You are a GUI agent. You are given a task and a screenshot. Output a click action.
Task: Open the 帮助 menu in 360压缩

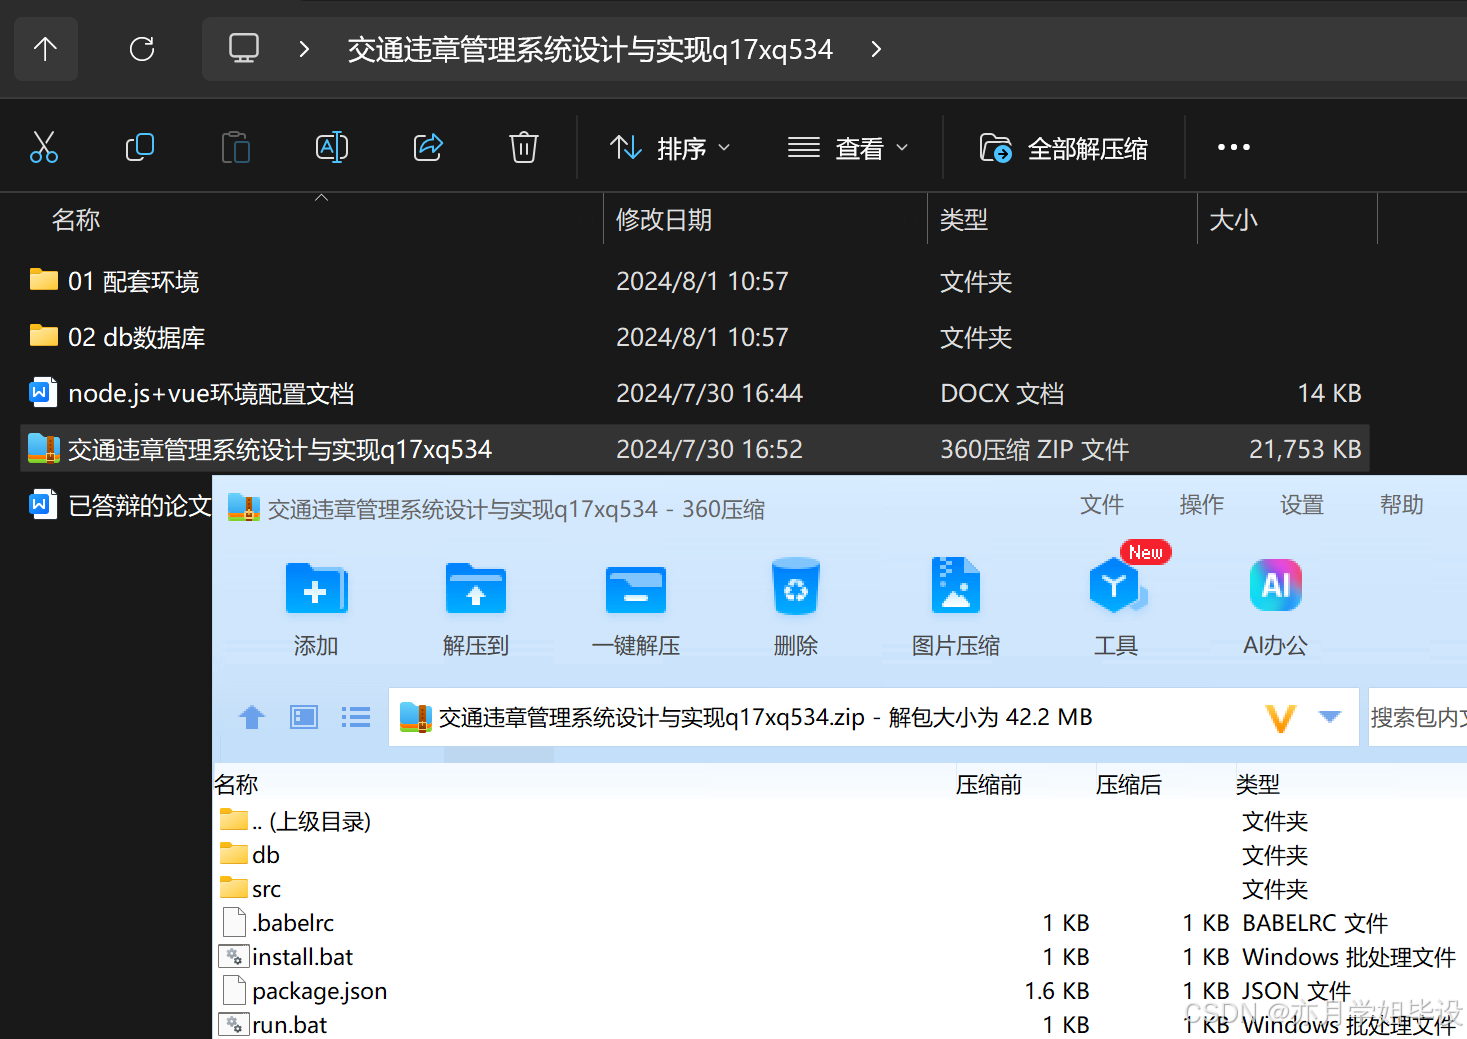(x=1401, y=505)
